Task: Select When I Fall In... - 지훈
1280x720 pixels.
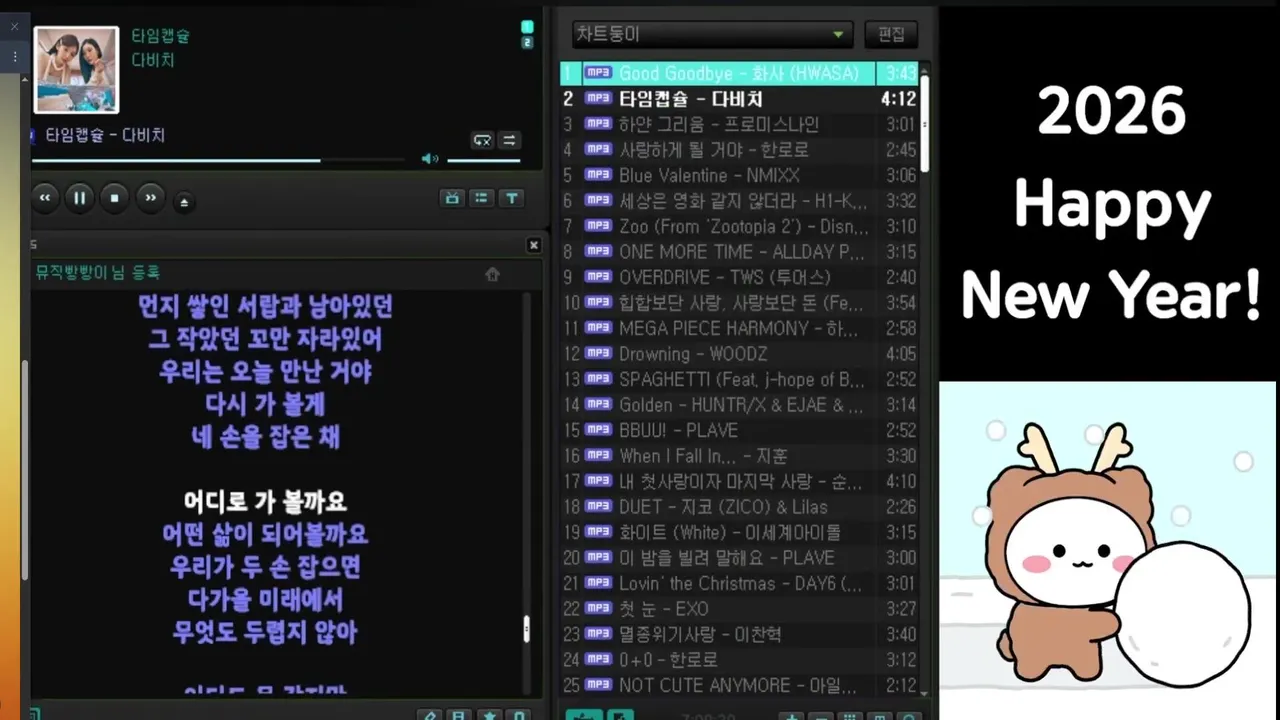Action: (x=739, y=456)
